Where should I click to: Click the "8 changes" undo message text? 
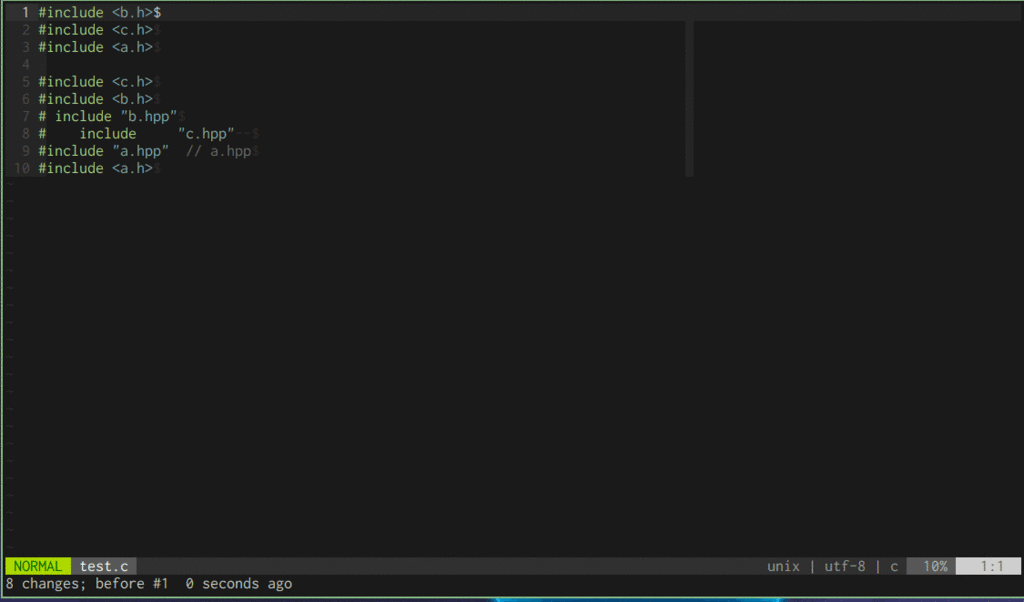44,583
